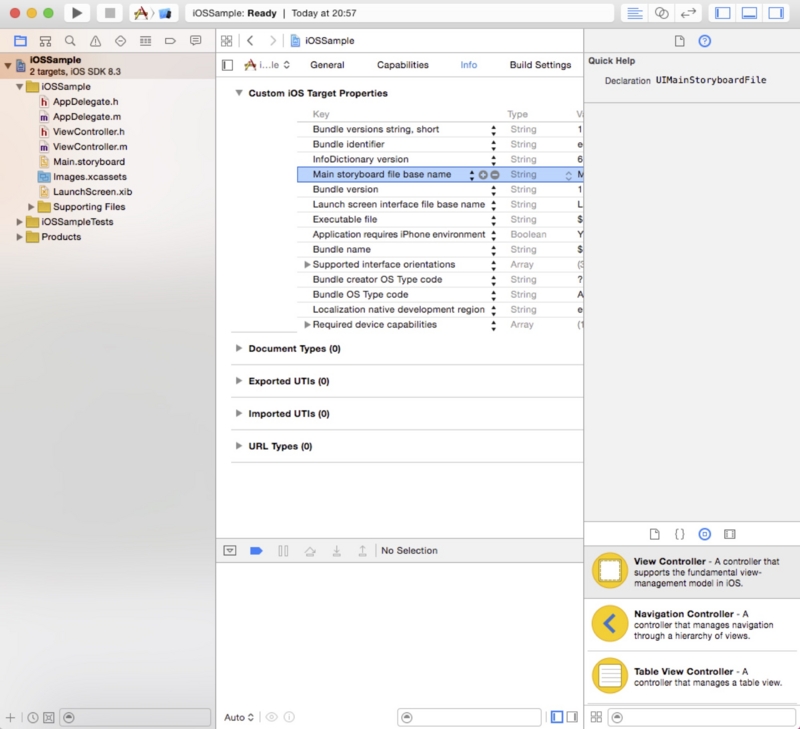Open the Auto variables scope popup
This screenshot has height=729, width=800.
[239, 717]
